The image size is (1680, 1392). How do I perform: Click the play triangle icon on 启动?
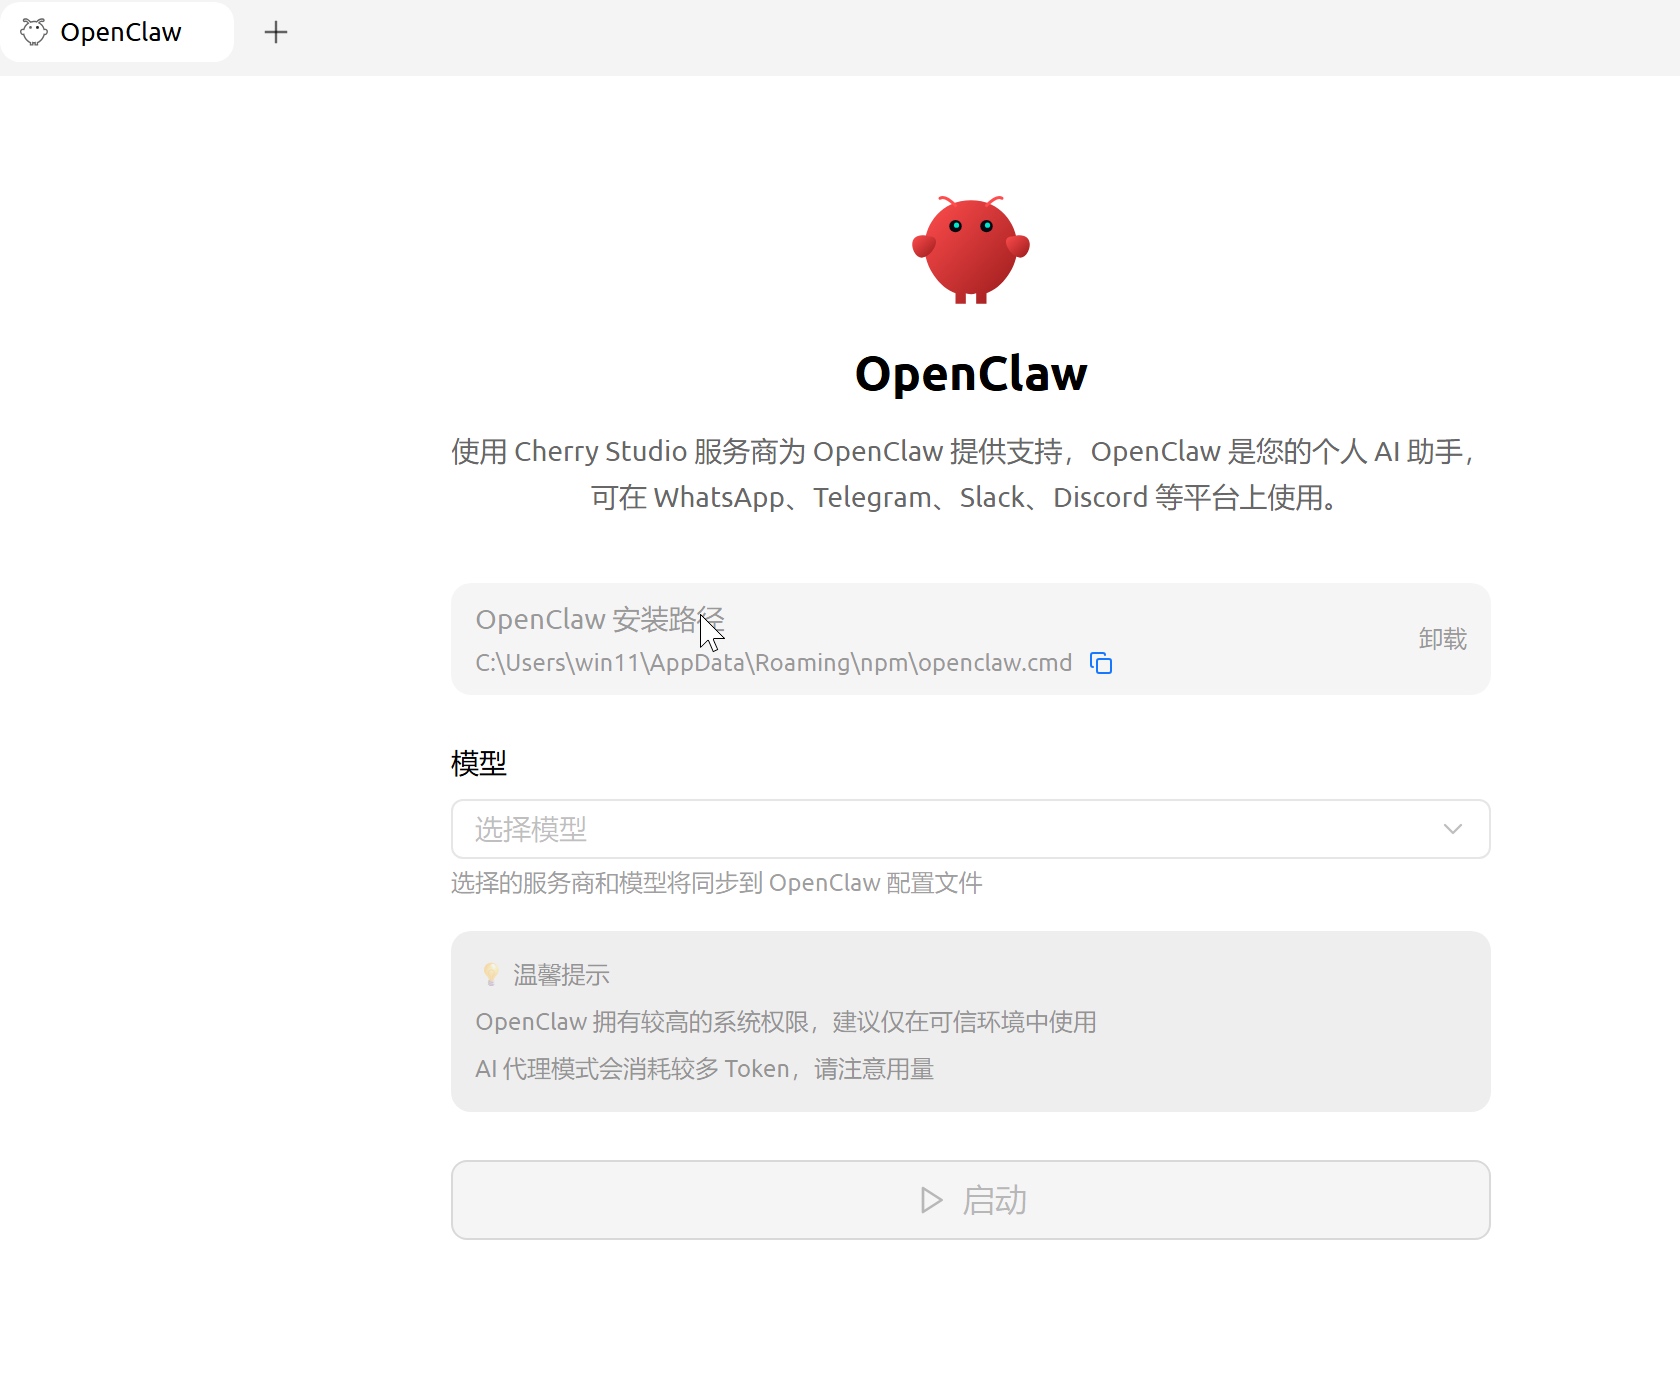(931, 1200)
